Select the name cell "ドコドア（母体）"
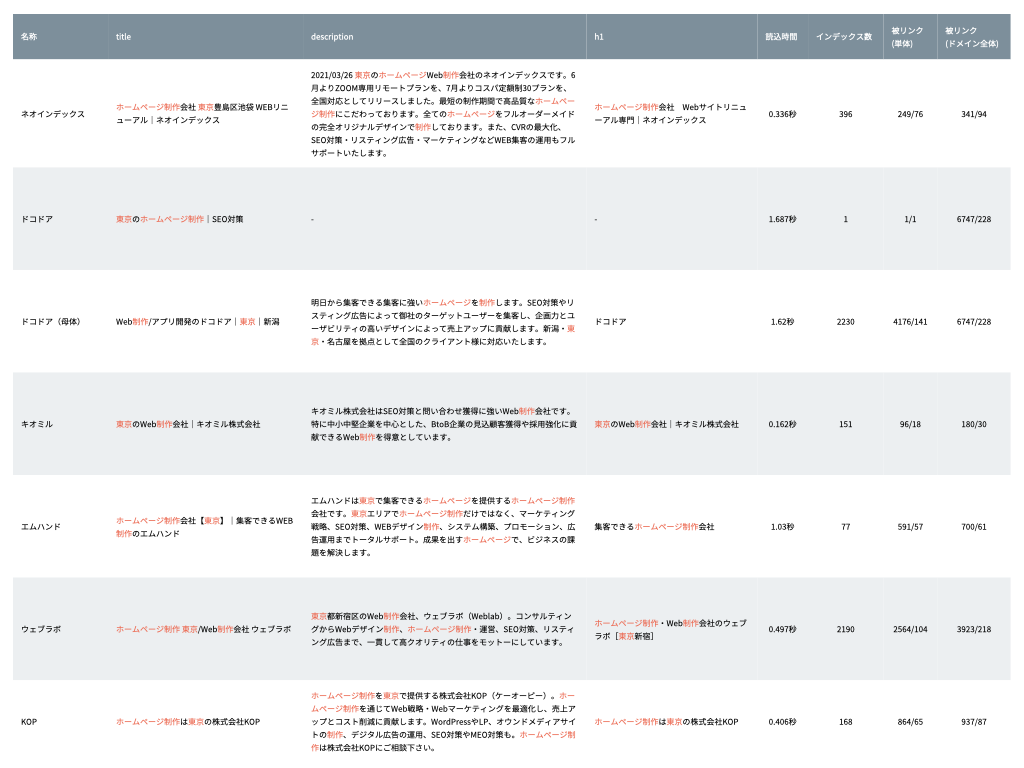Viewport: 1024px width, 768px height. (50, 321)
